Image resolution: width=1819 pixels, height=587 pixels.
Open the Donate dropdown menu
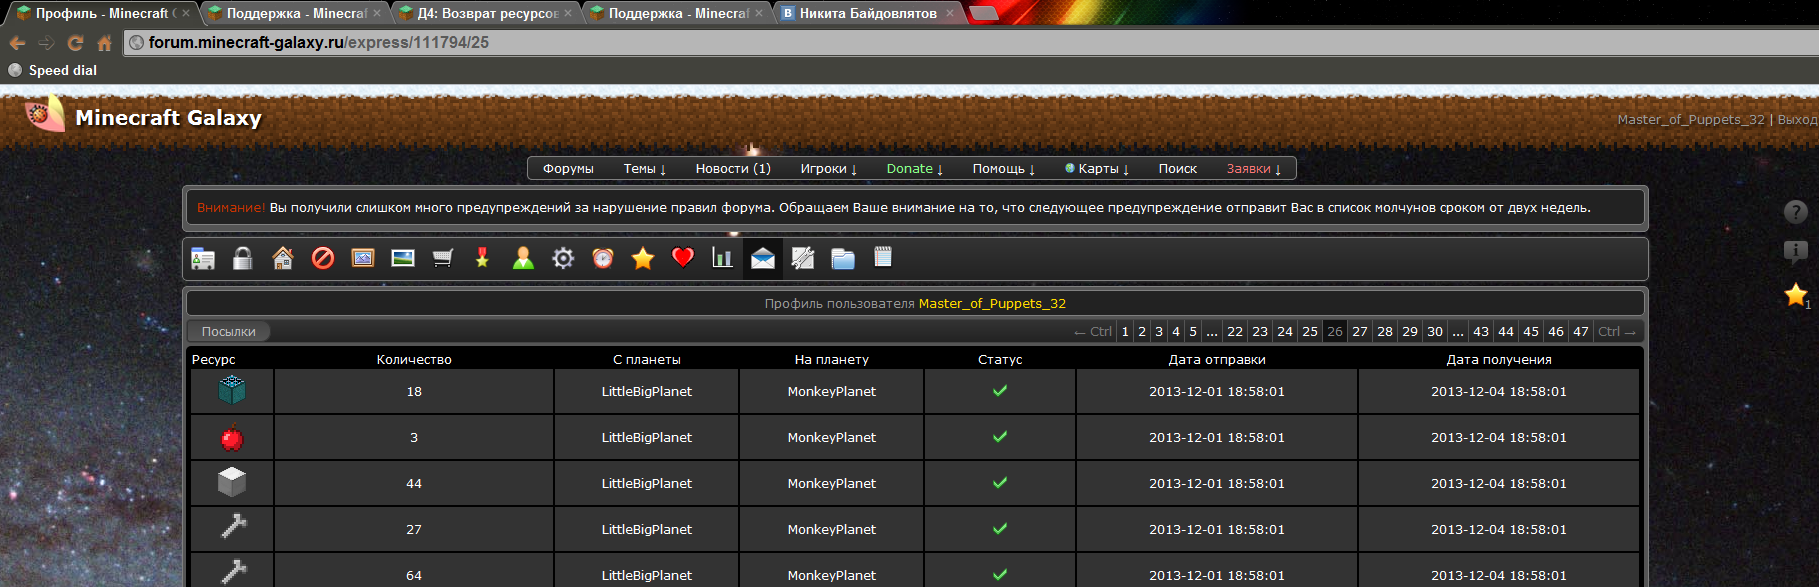(x=914, y=169)
